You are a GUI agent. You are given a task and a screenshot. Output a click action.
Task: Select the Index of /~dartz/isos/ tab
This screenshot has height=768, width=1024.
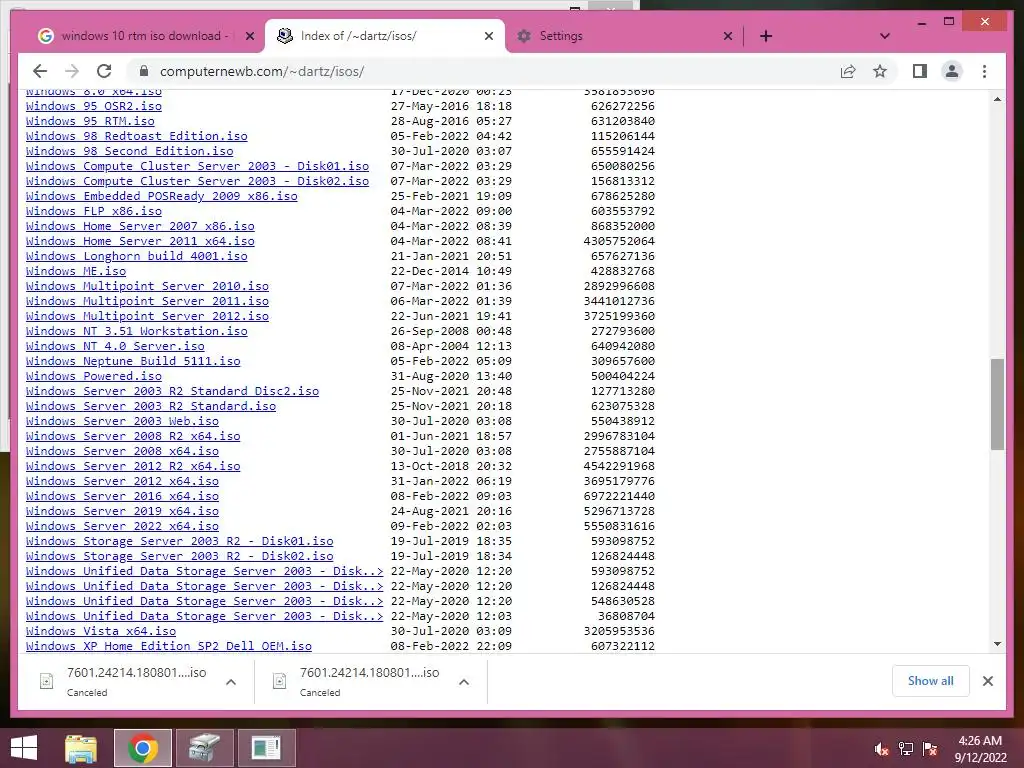385,36
